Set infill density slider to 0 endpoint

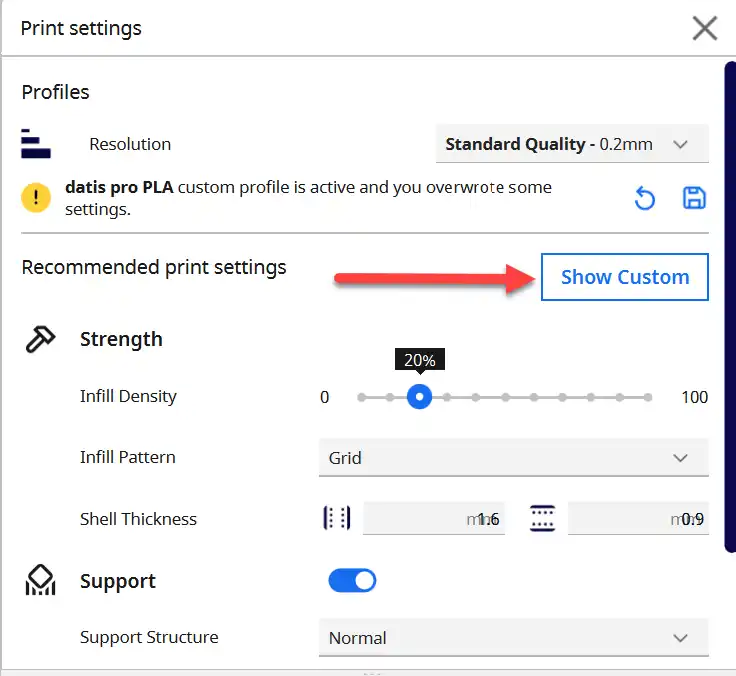coord(361,398)
